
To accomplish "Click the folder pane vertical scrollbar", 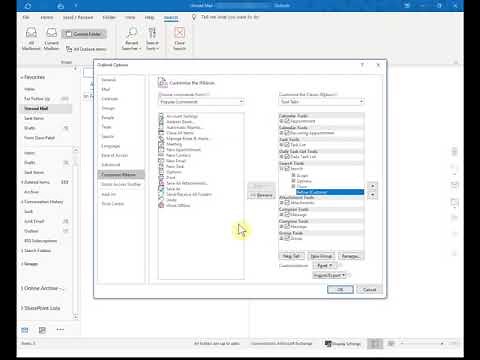I will 76,233.
